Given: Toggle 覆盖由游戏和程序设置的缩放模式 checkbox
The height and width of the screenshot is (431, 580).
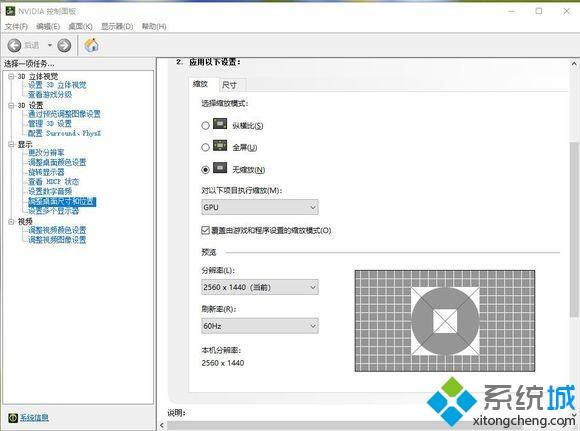Looking at the screenshot, I should (x=205, y=230).
